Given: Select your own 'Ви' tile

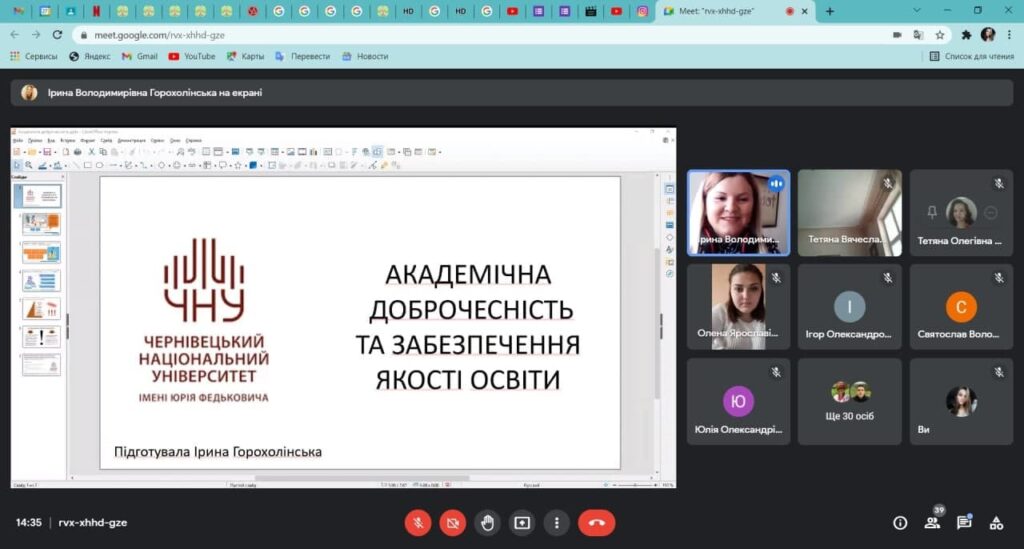Looking at the screenshot, I should click(961, 401).
